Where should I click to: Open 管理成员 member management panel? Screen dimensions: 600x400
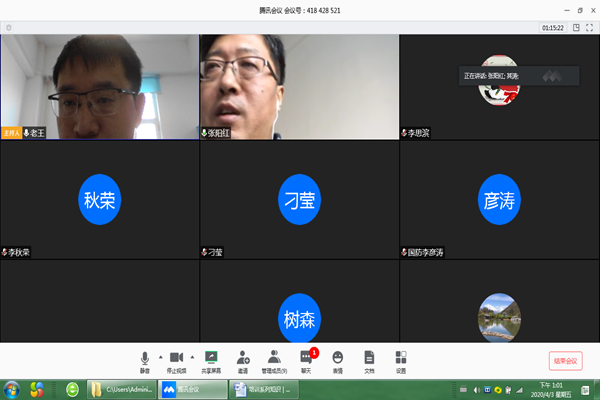[x=274, y=362]
